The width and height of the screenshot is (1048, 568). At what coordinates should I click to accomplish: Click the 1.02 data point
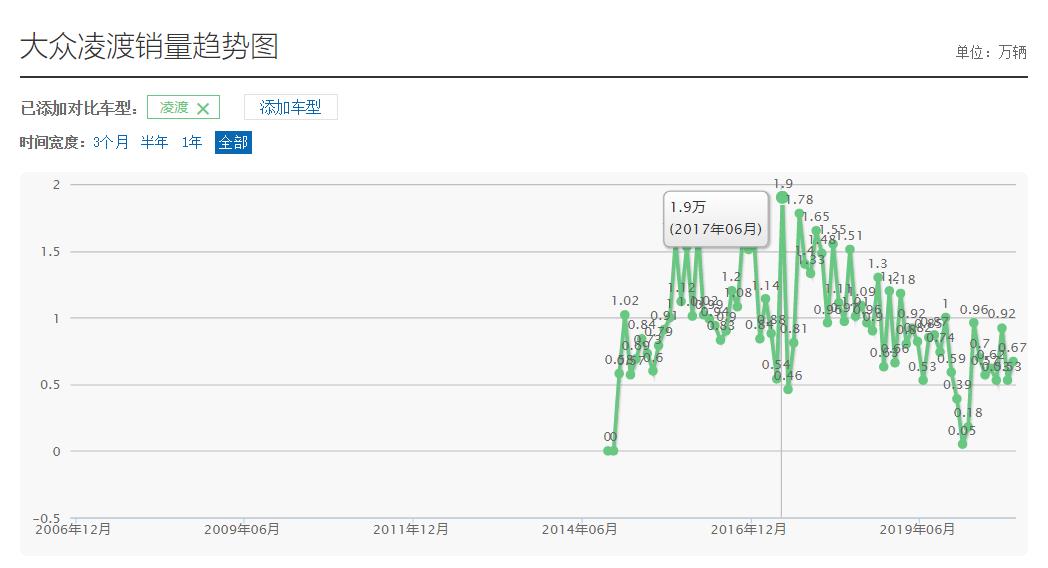(624, 314)
